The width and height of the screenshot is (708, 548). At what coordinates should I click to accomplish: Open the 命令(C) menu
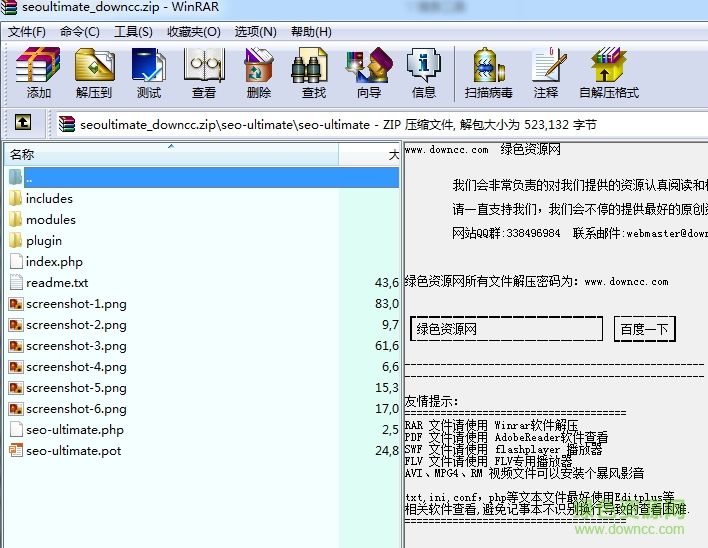pyautogui.click(x=79, y=32)
